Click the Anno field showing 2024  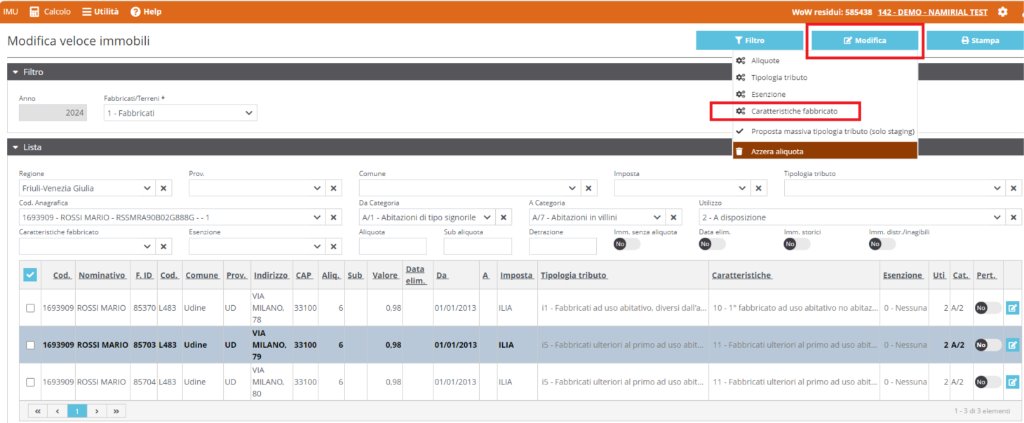click(53, 113)
